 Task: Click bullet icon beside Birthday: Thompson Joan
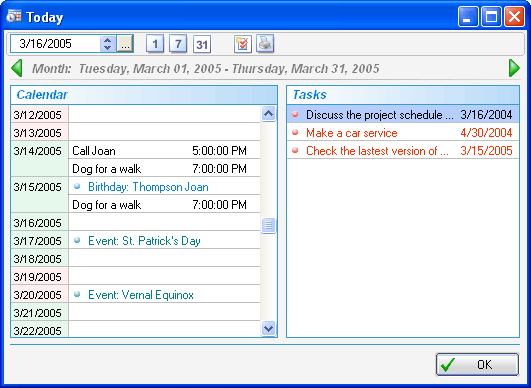tap(77, 186)
